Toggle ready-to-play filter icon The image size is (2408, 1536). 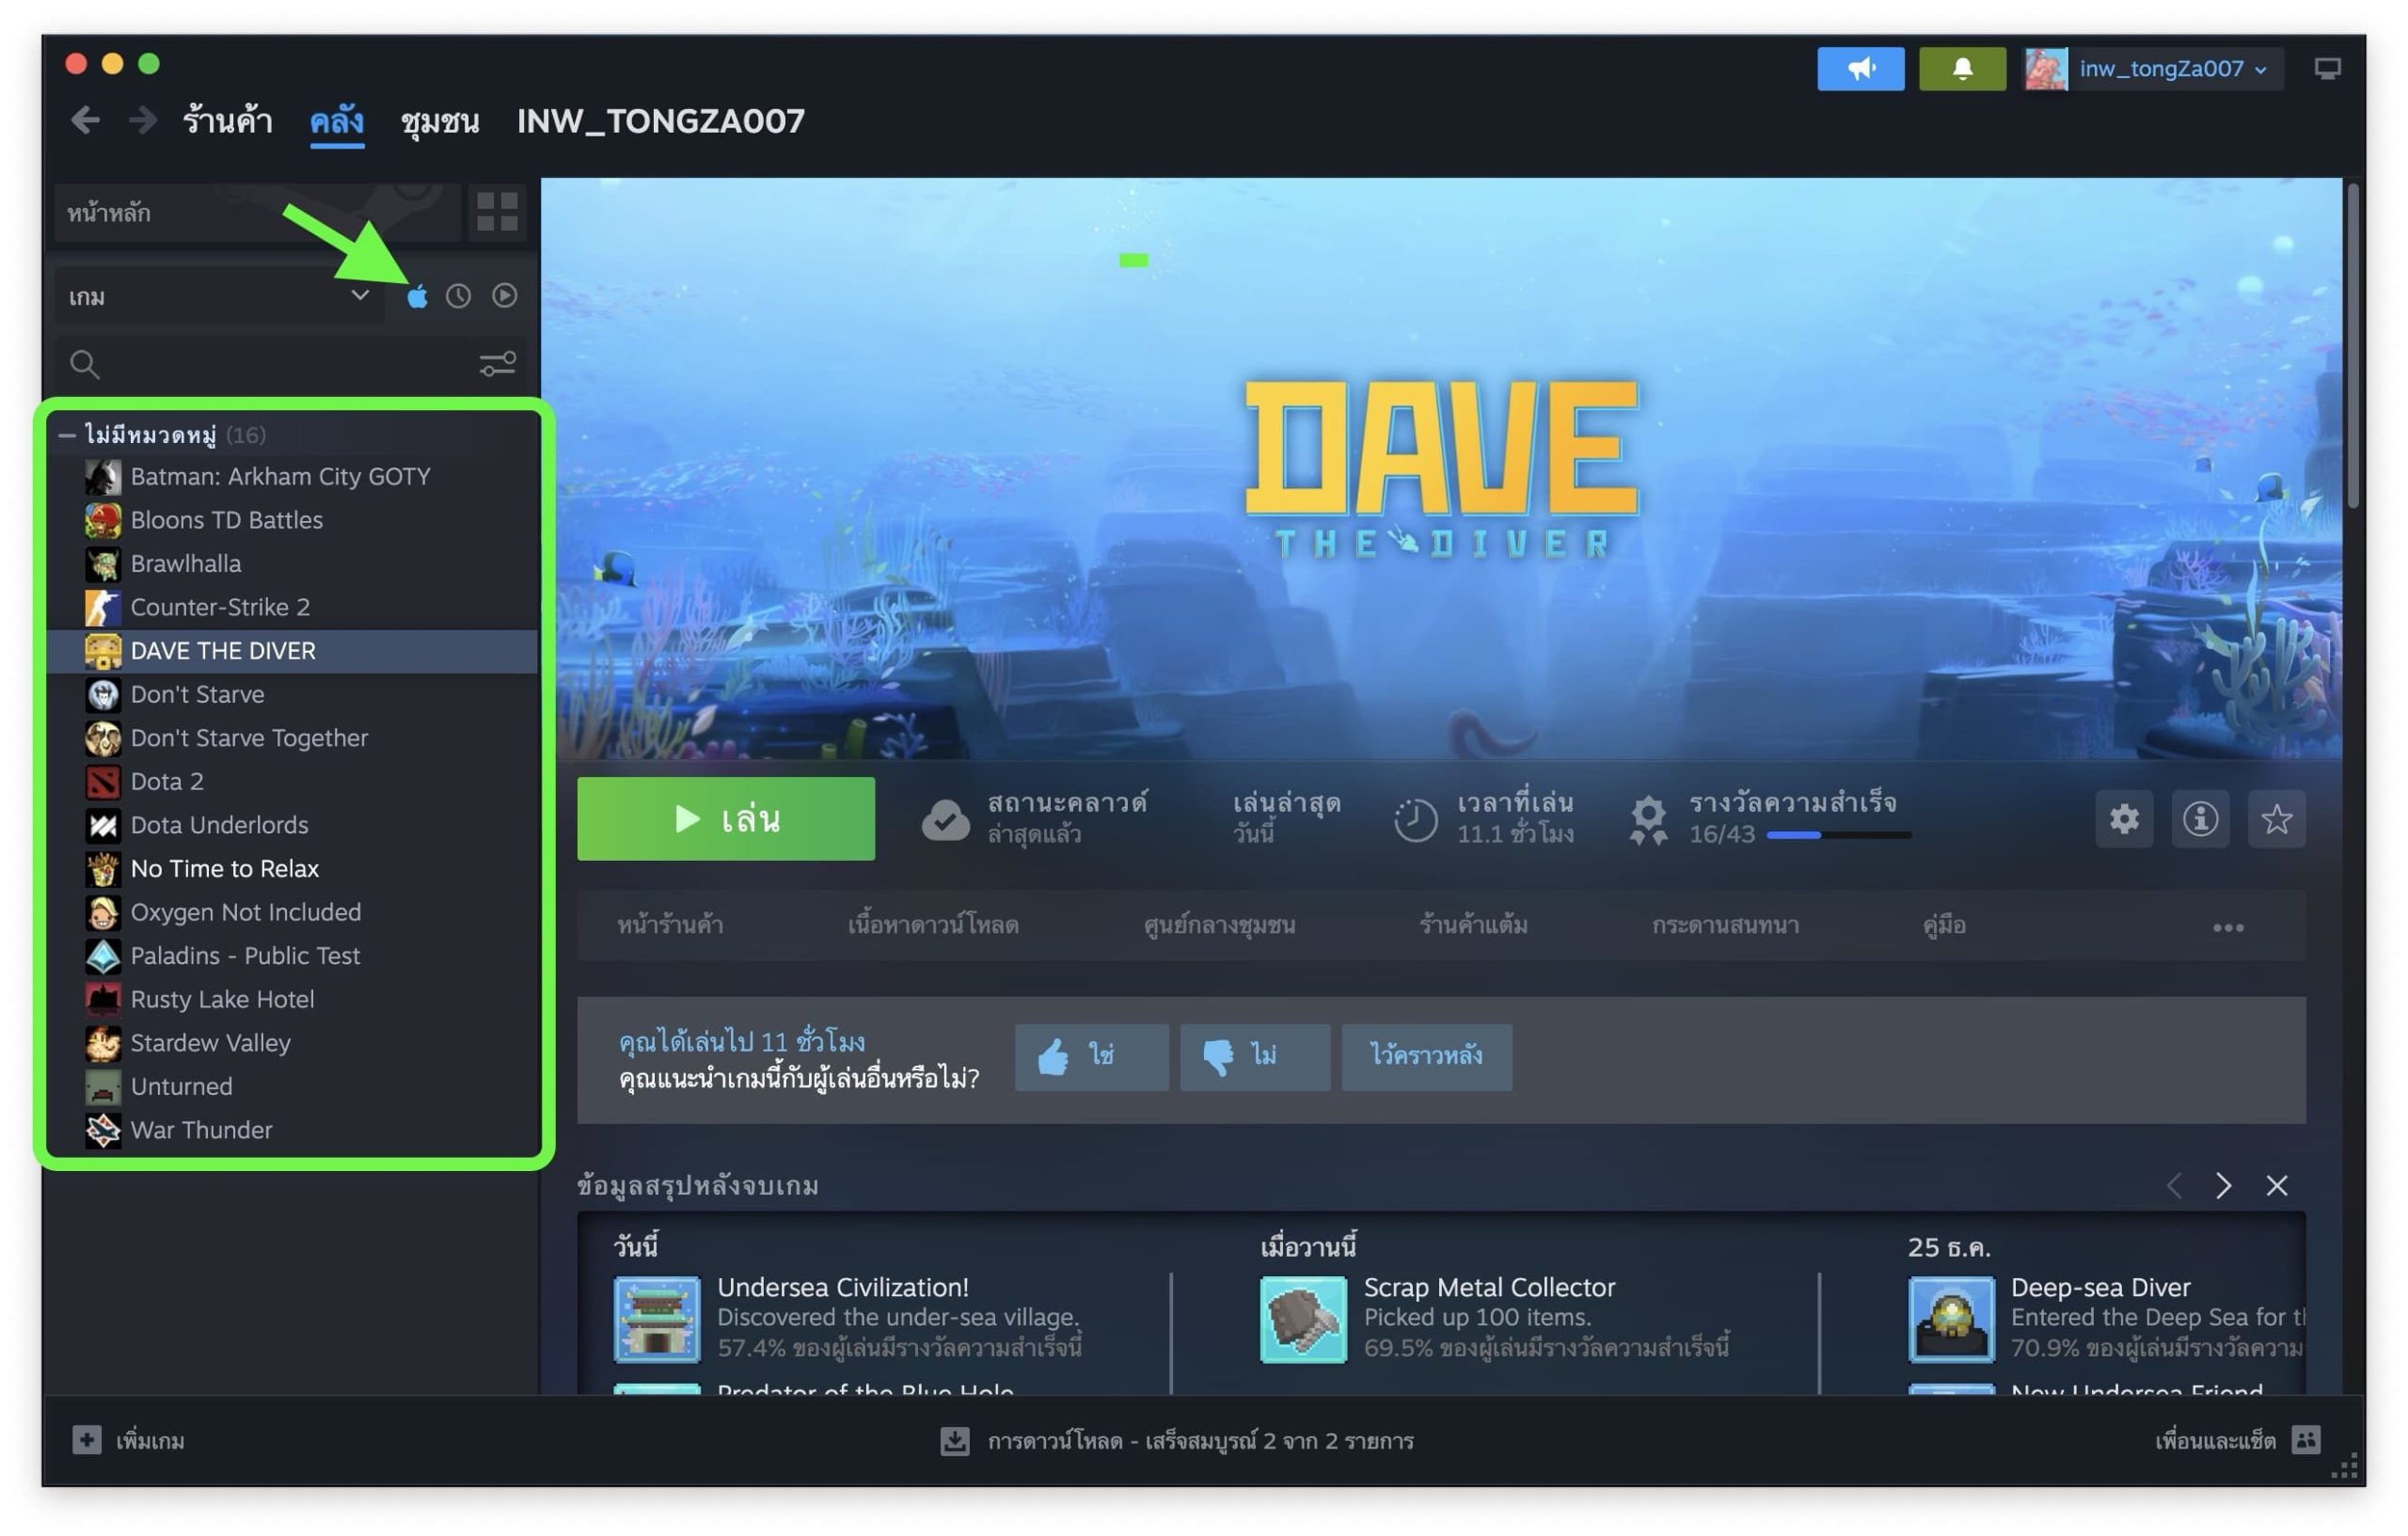point(504,296)
